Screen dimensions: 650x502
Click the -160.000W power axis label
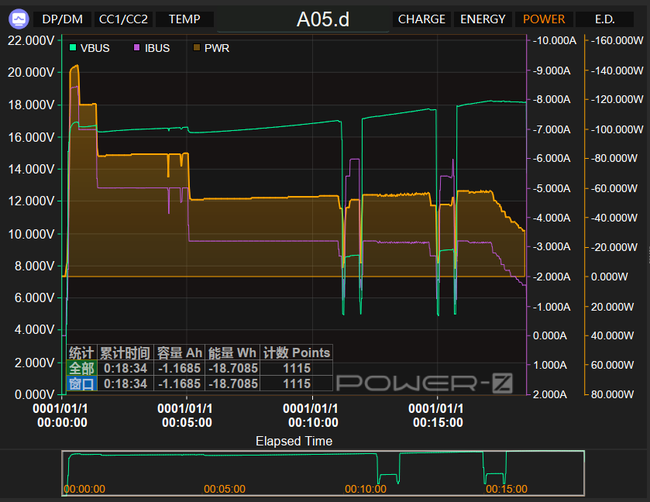pos(617,40)
